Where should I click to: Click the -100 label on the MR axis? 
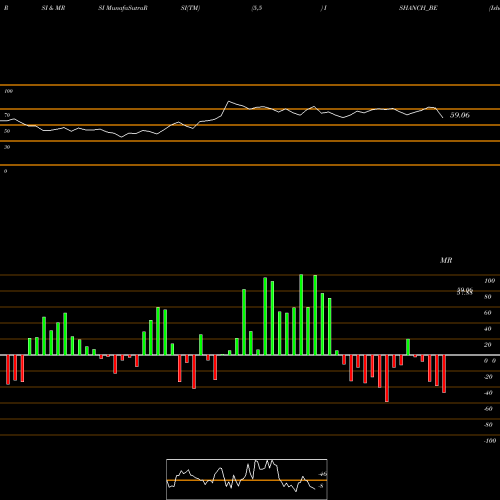[x=490, y=441]
